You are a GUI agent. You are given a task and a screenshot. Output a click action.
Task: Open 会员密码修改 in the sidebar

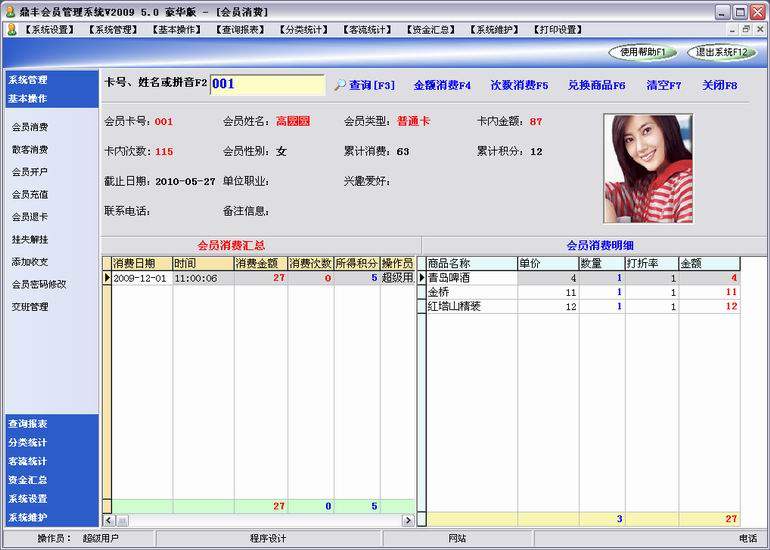tap(39, 284)
